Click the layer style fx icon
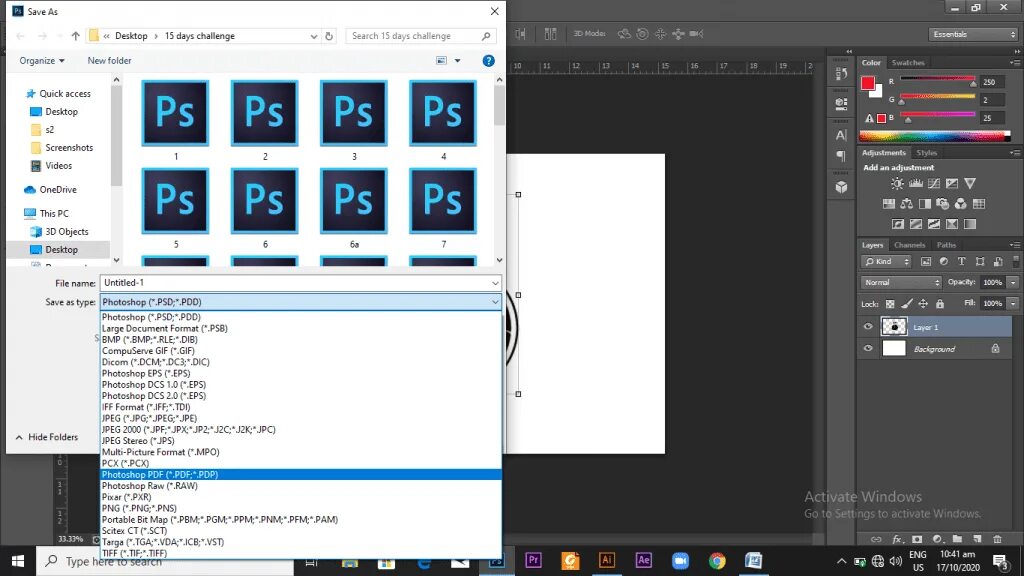 (897, 539)
